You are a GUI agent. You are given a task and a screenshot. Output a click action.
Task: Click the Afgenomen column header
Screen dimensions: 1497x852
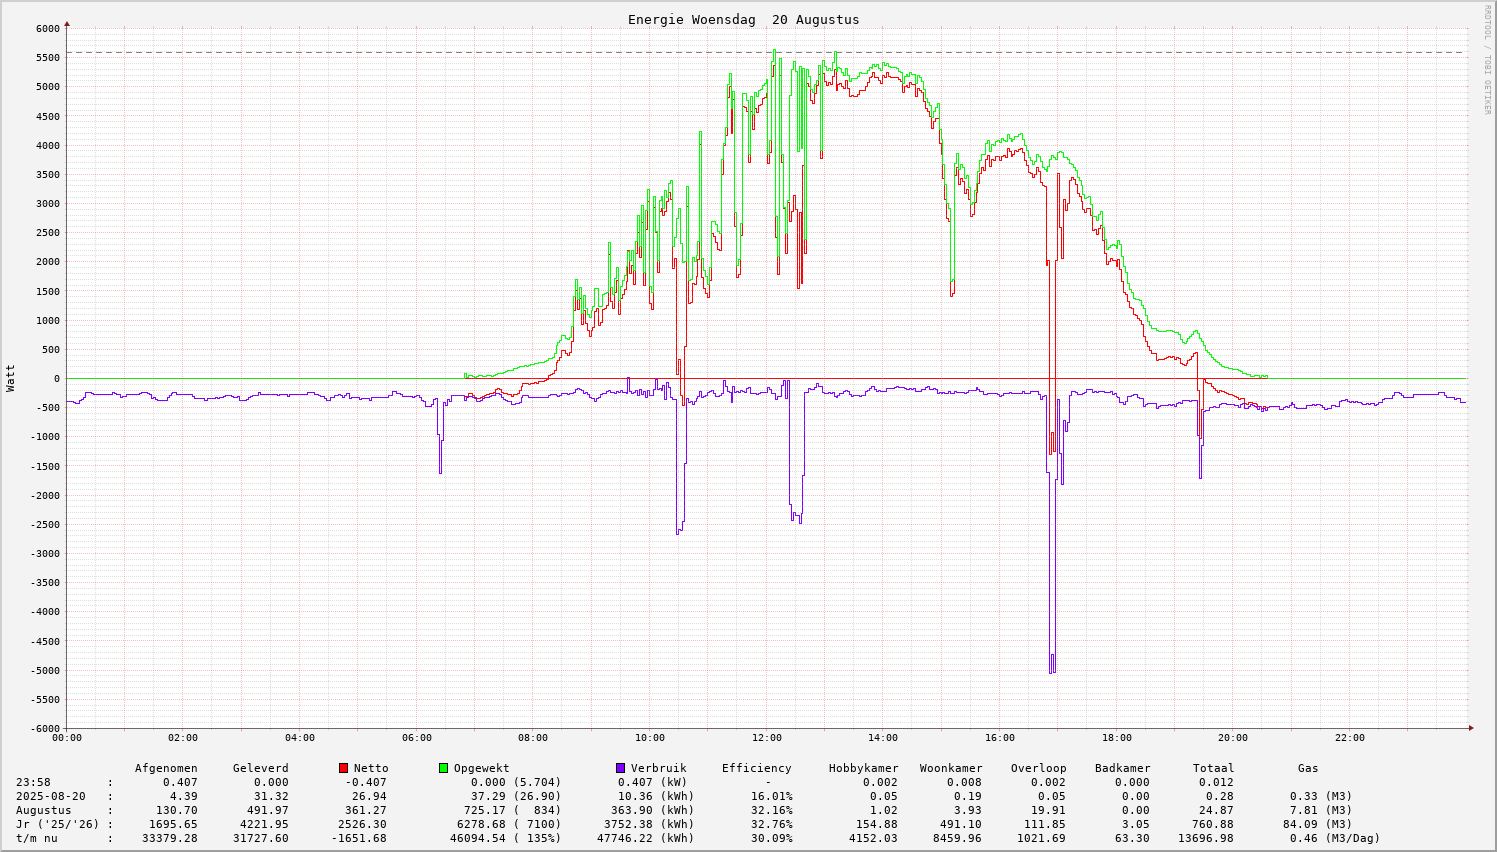[x=166, y=768]
